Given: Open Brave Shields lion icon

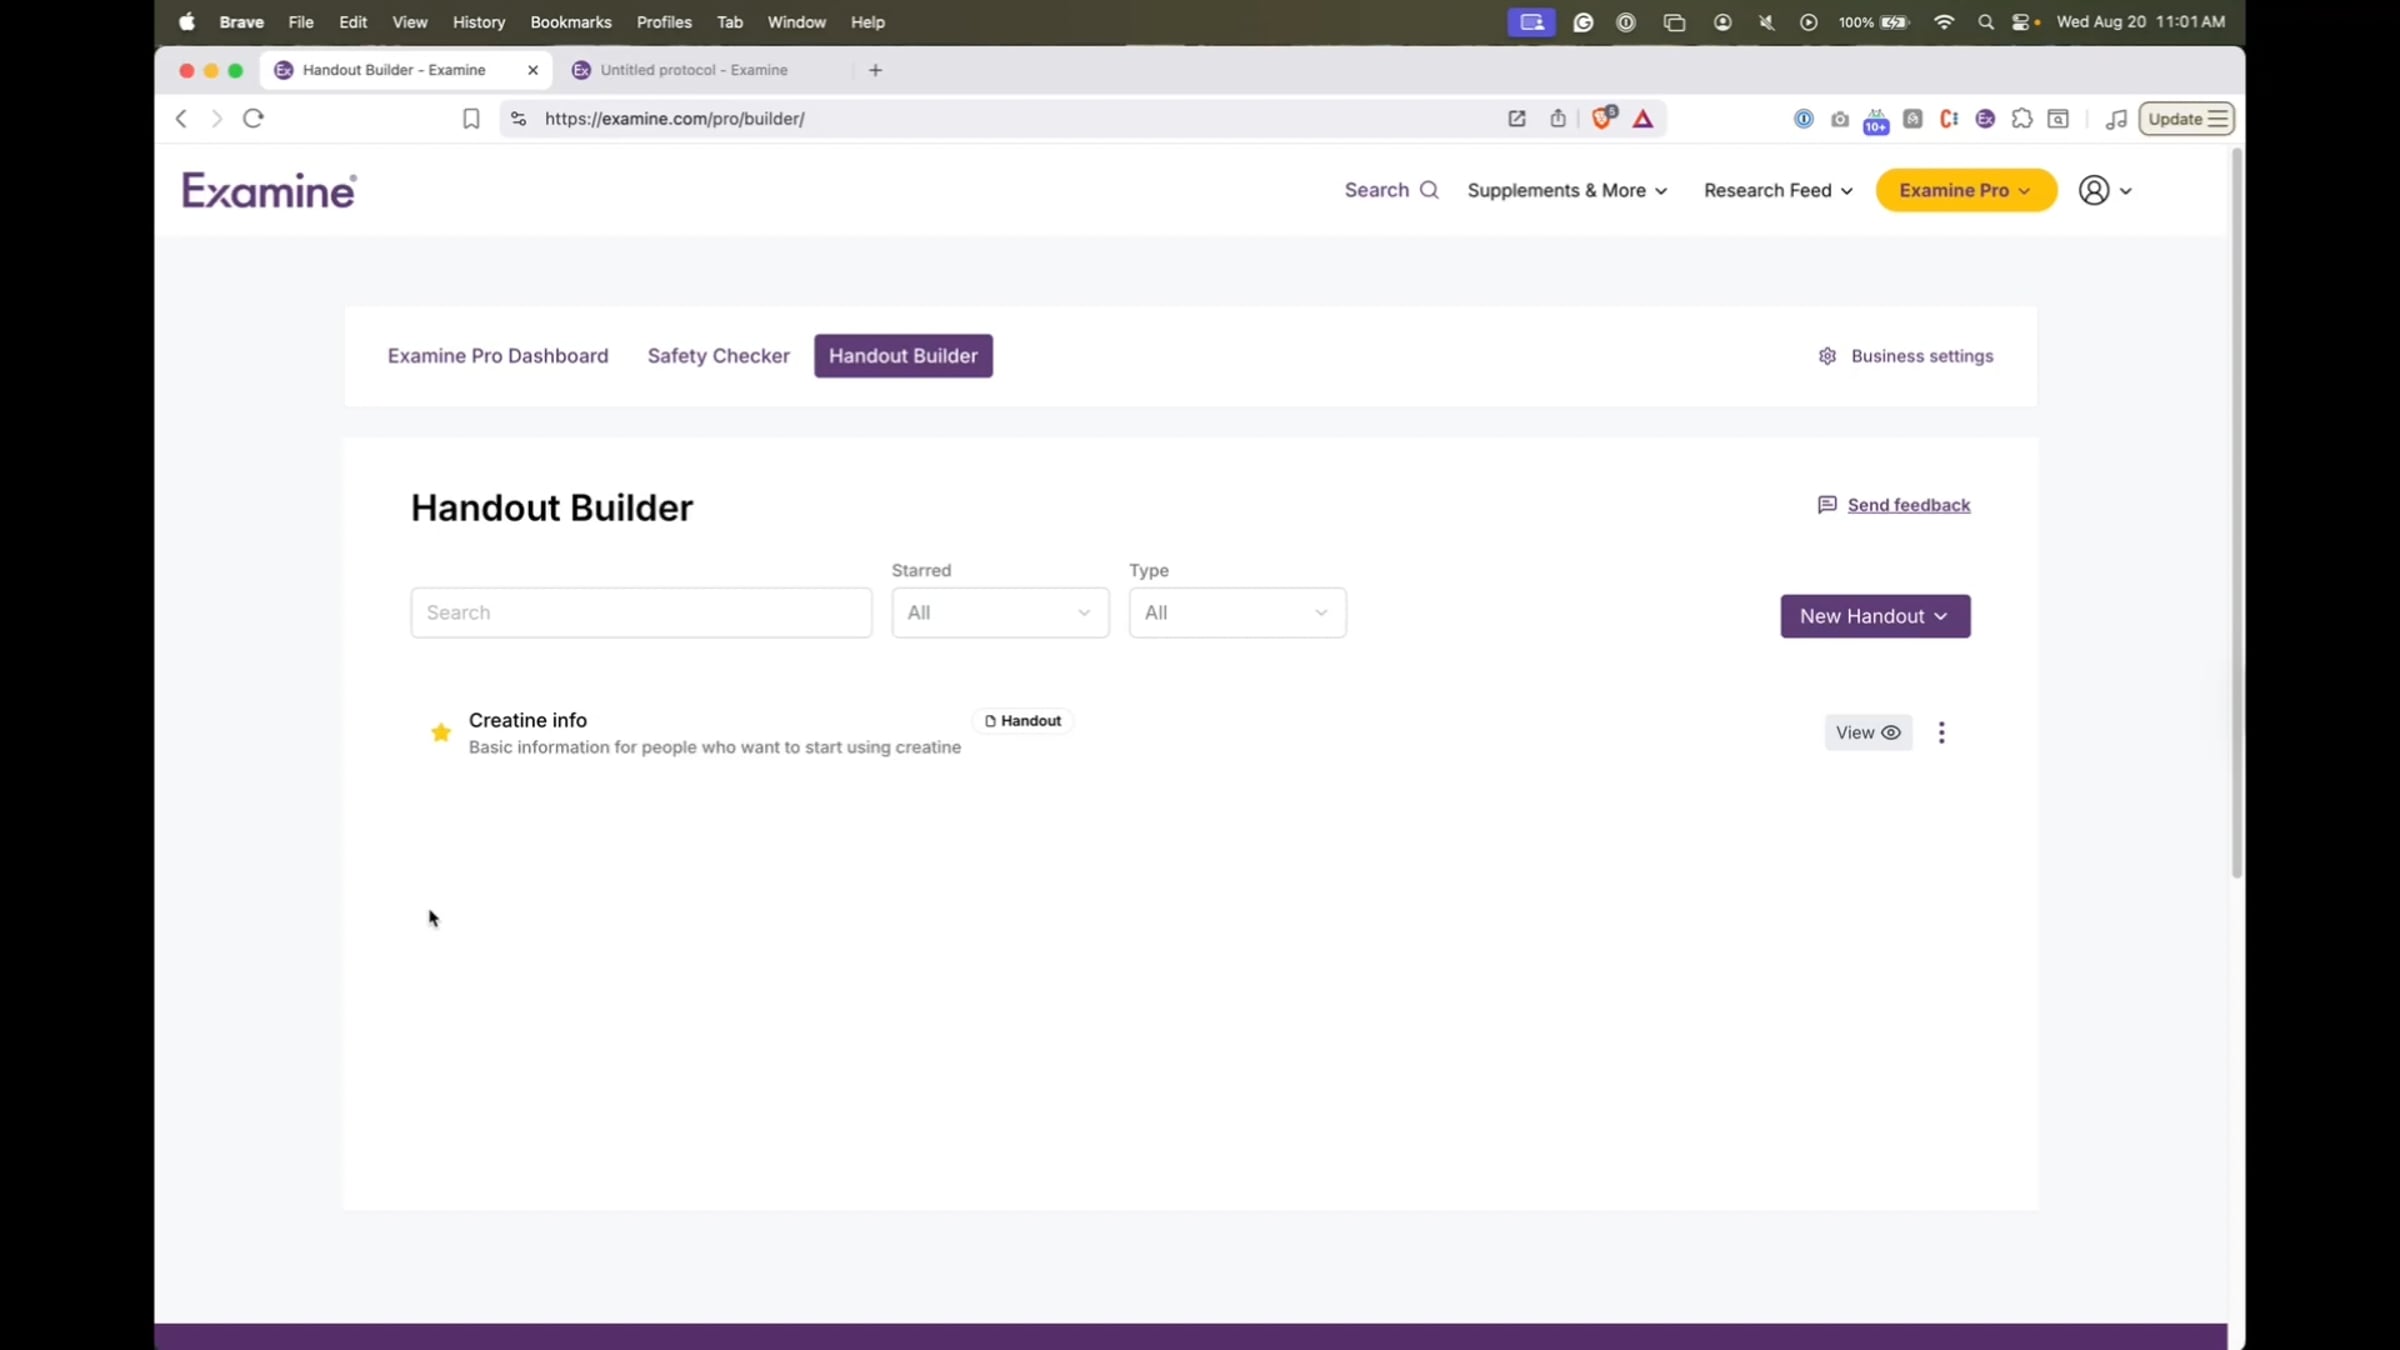Looking at the screenshot, I should (x=1603, y=118).
